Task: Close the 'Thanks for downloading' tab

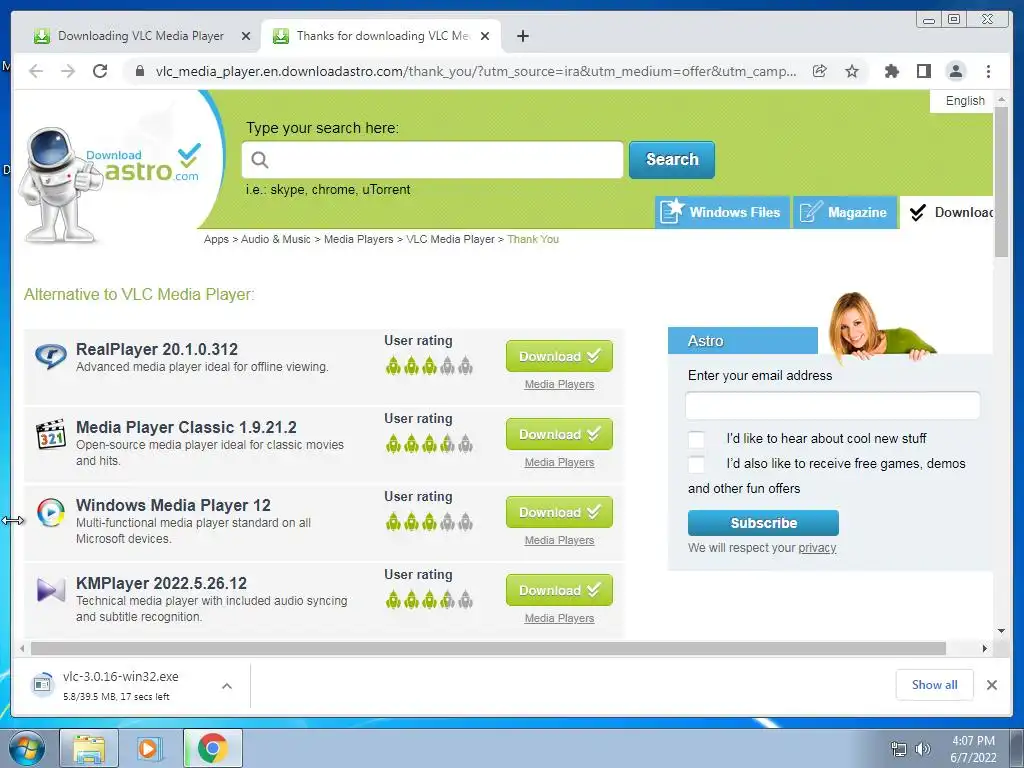Action: [x=485, y=36]
